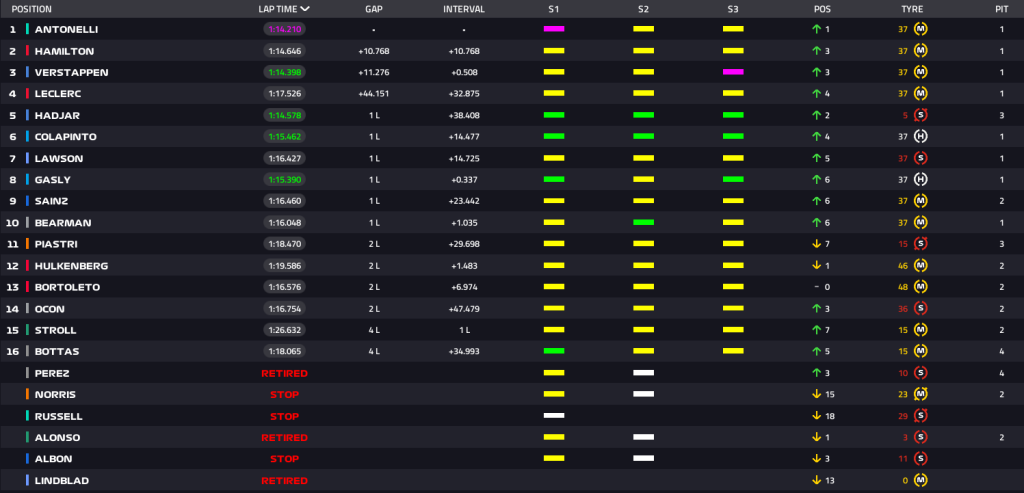
Task: Select the LECLERC driver row name
Action: pyautogui.click(x=57, y=94)
